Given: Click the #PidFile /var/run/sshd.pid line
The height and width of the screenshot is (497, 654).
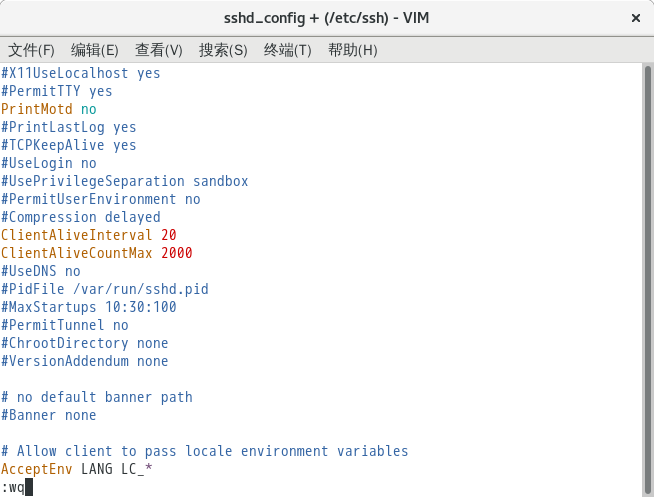Looking at the screenshot, I should tap(104, 289).
